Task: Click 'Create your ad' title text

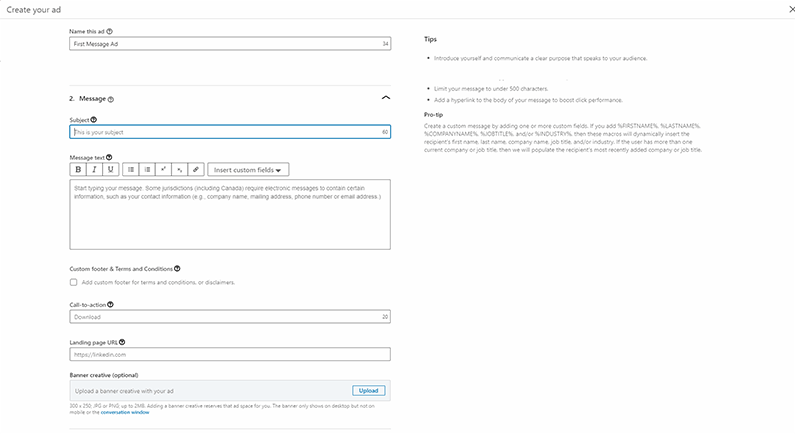Action: tap(33, 10)
